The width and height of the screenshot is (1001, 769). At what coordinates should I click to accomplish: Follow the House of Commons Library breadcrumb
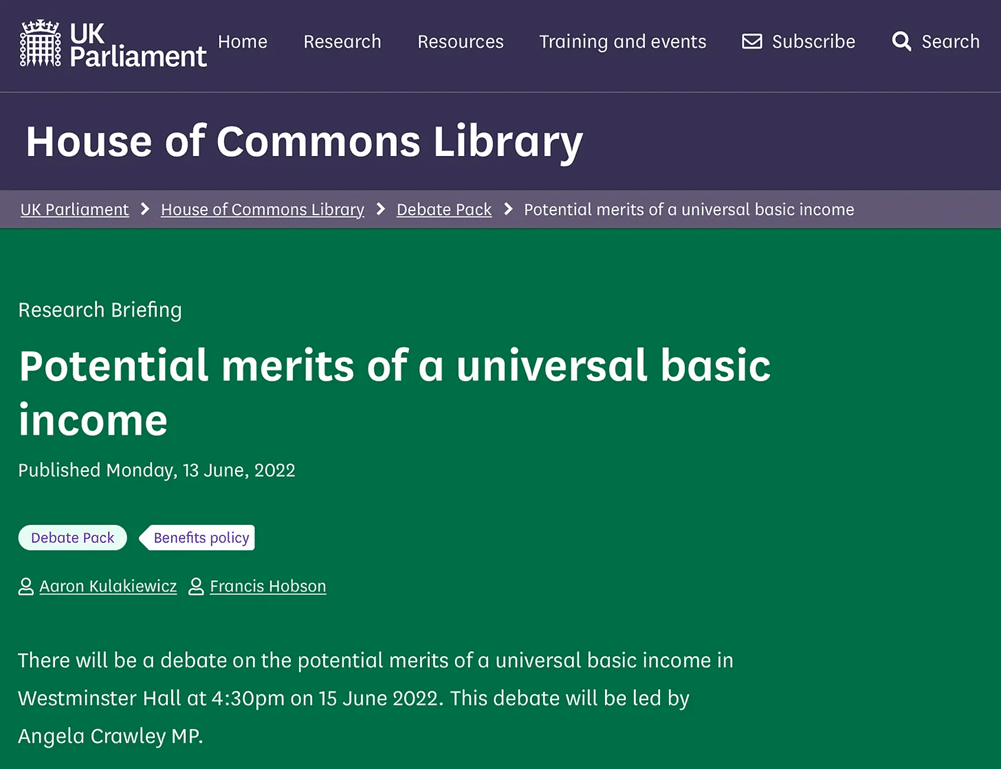click(262, 209)
